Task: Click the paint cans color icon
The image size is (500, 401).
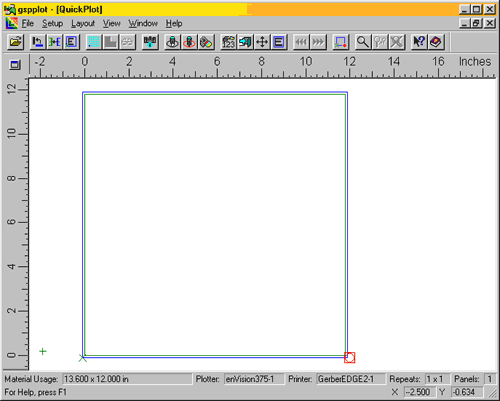Action: pyautogui.click(x=206, y=42)
